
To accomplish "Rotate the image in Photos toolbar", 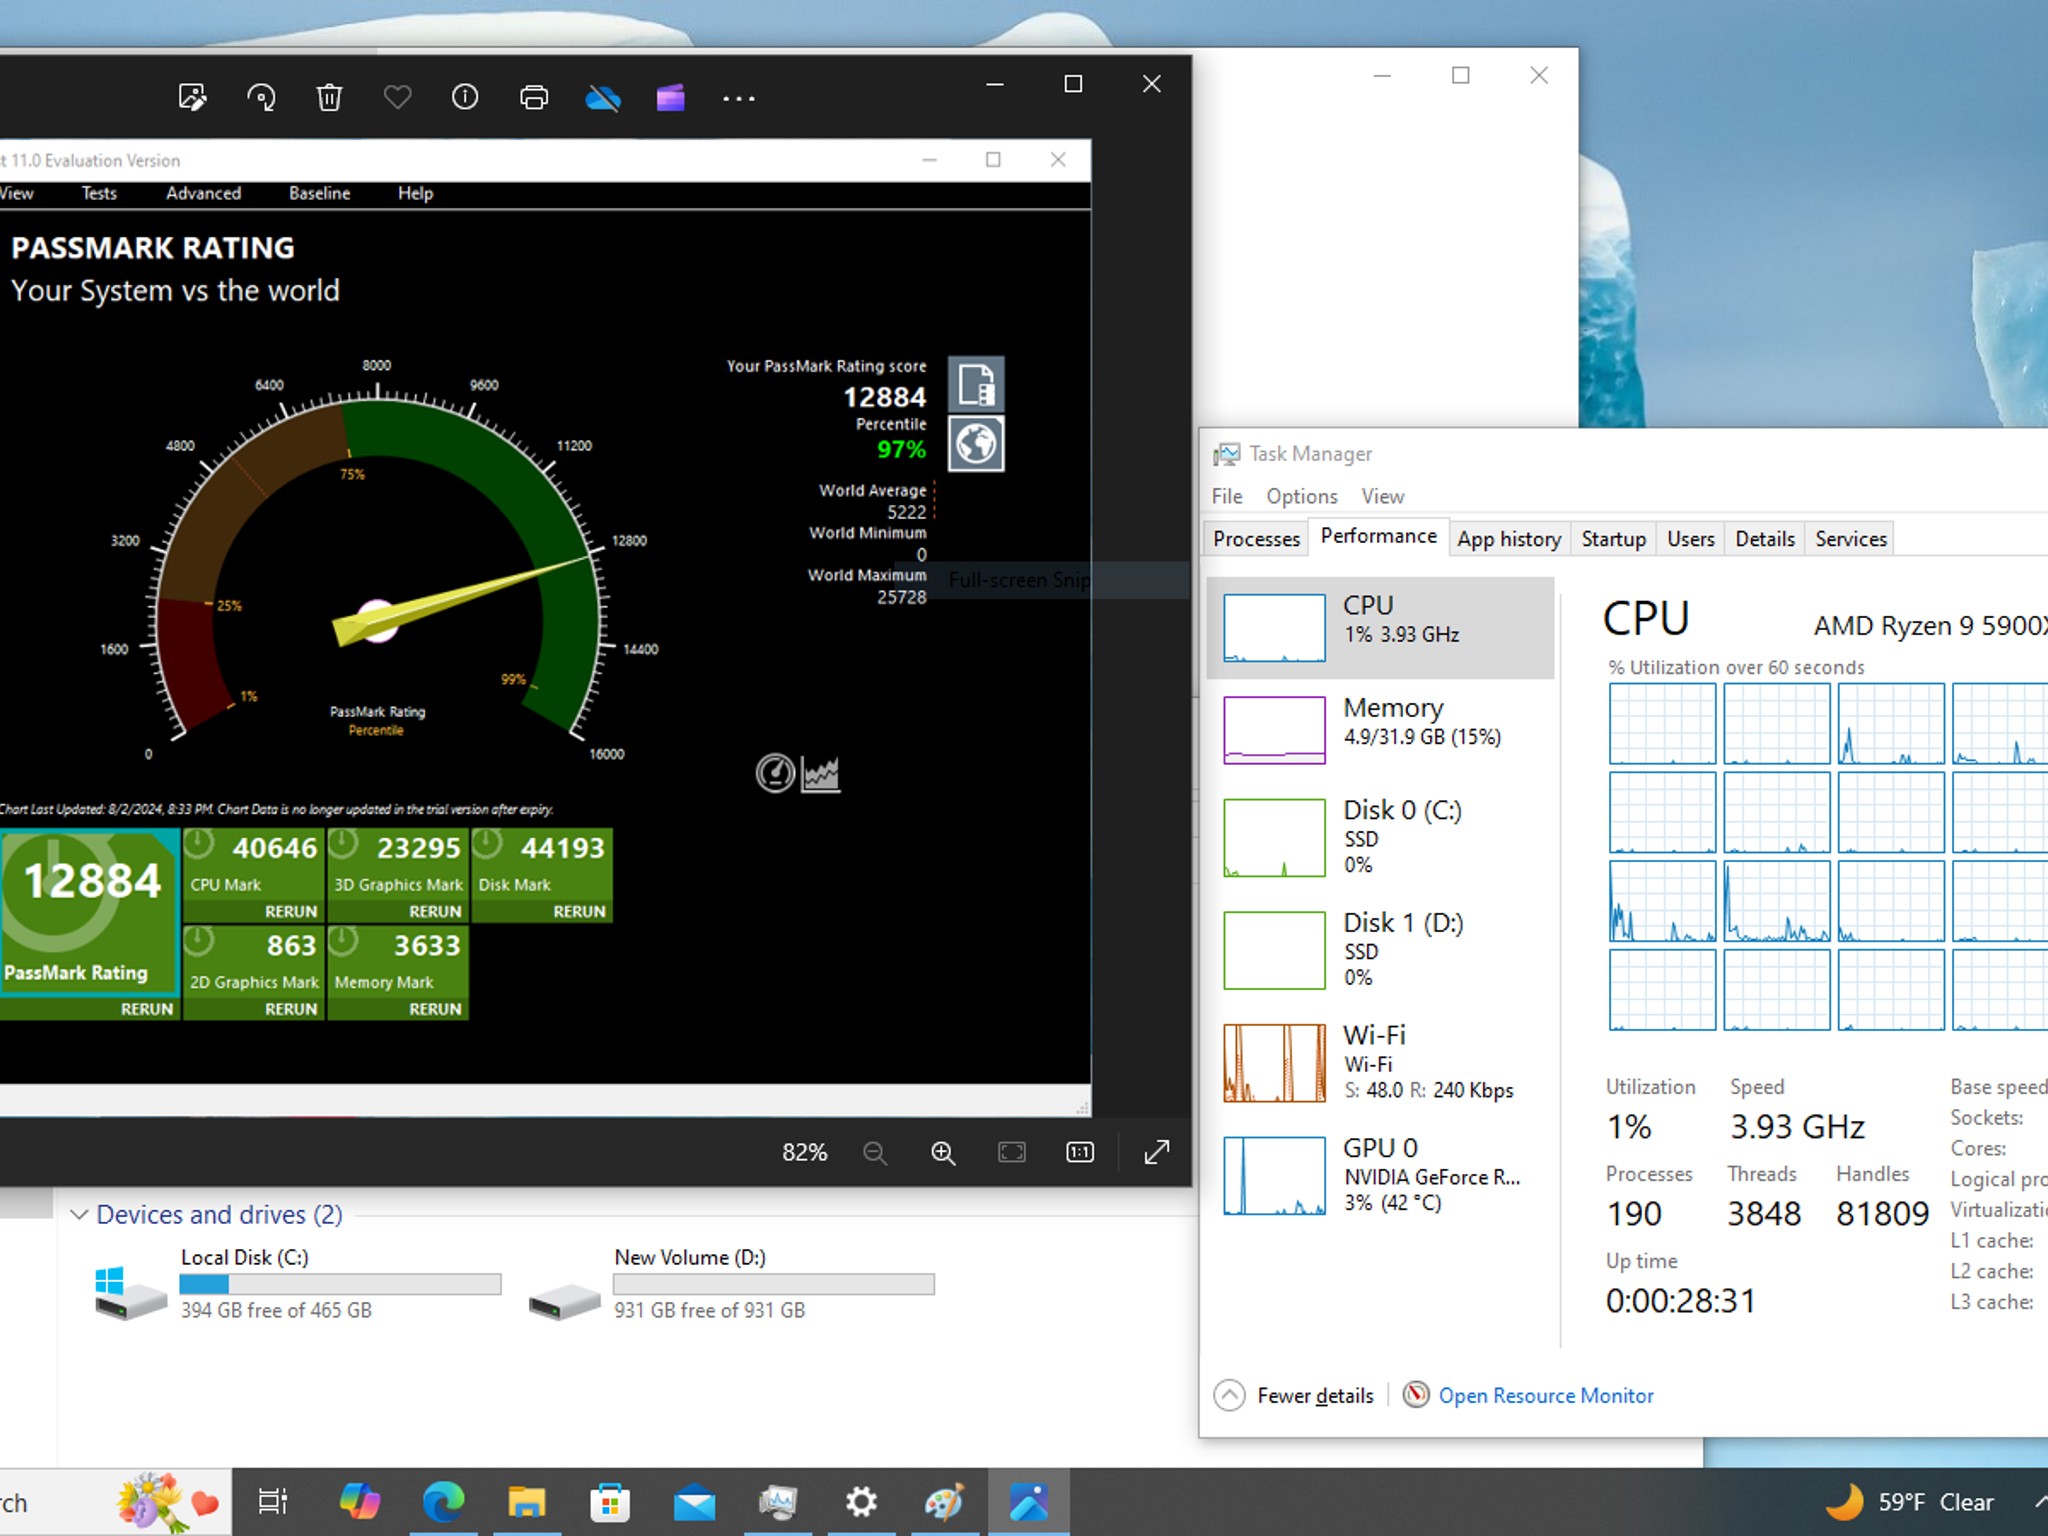I will point(261,97).
